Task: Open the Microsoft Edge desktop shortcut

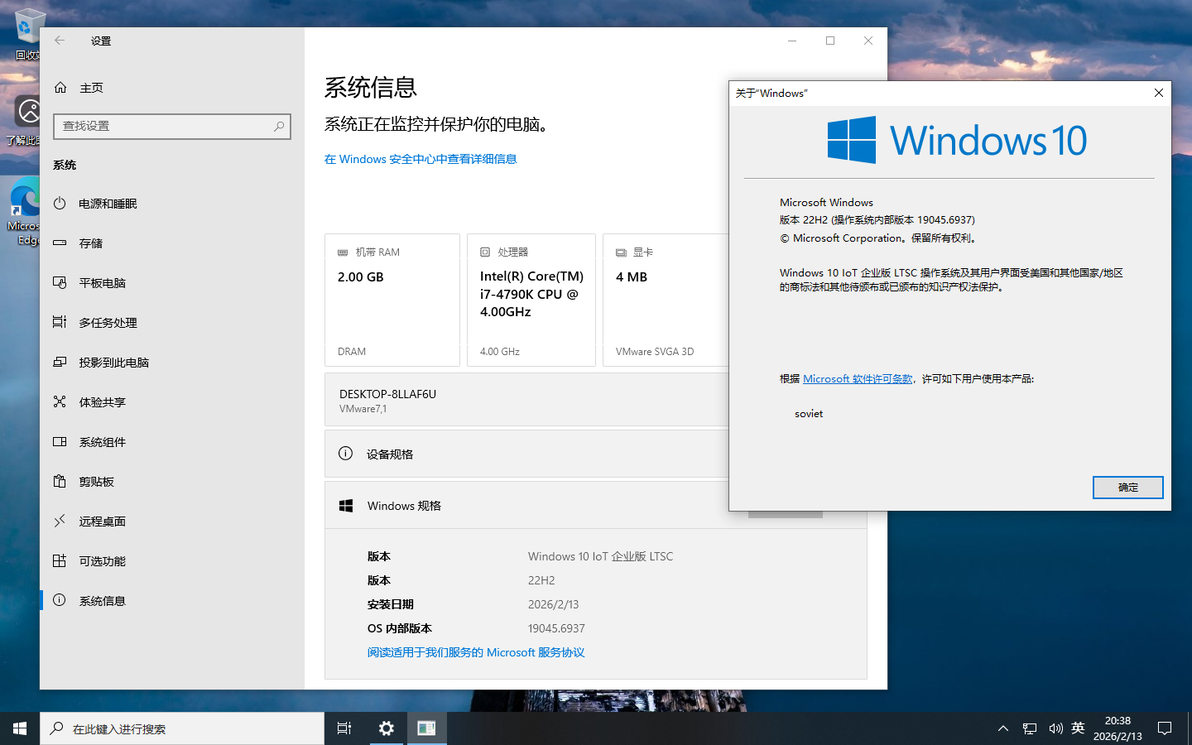Action: [x=25, y=211]
